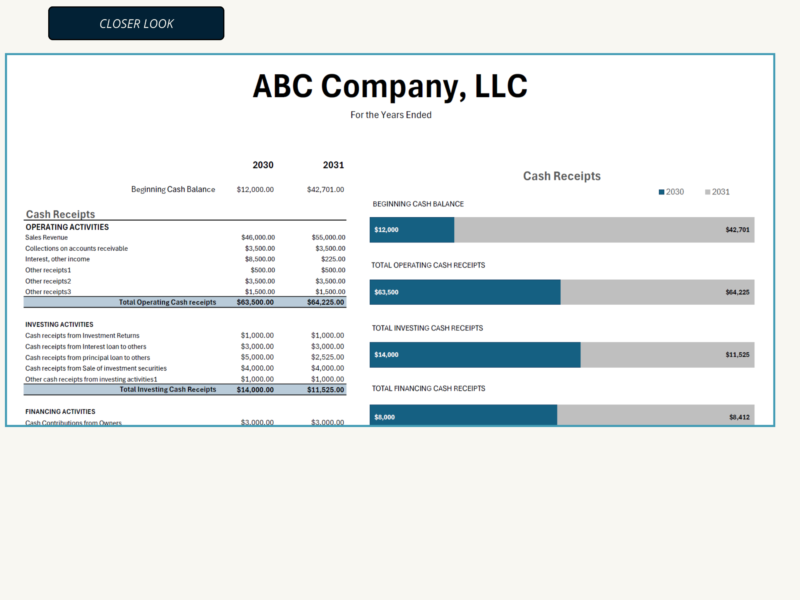This screenshot has height=600, width=800.
Task: Select Cash receipts from Sale of investment securities
Action: (96, 368)
